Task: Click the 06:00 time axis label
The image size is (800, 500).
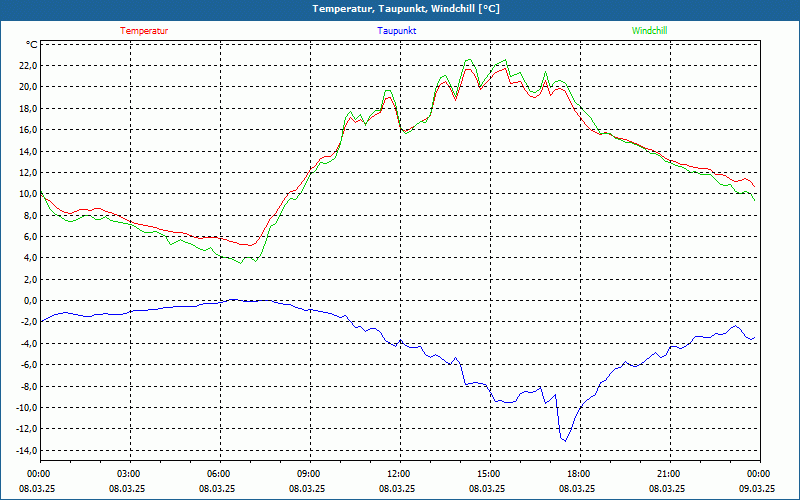Action: (x=219, y=474)
